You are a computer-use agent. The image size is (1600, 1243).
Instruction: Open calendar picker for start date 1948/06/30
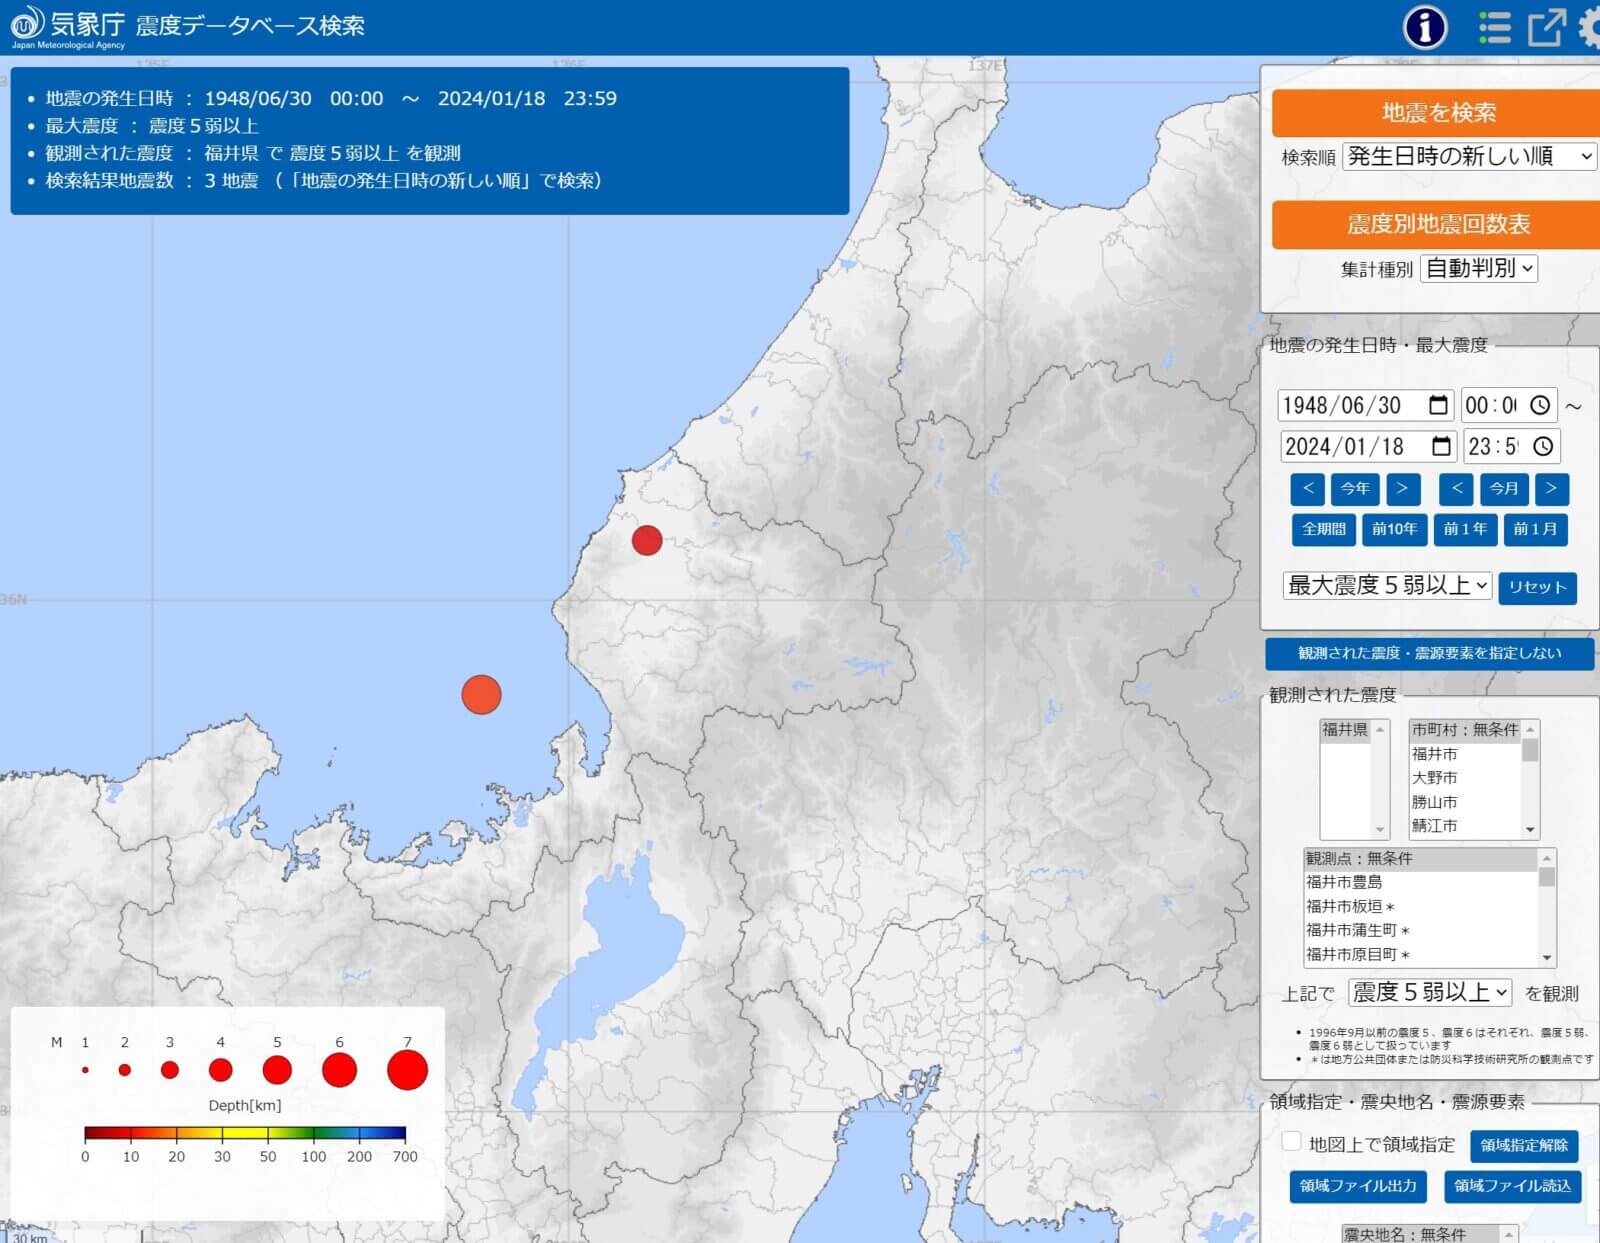(x=1438, y=405)
